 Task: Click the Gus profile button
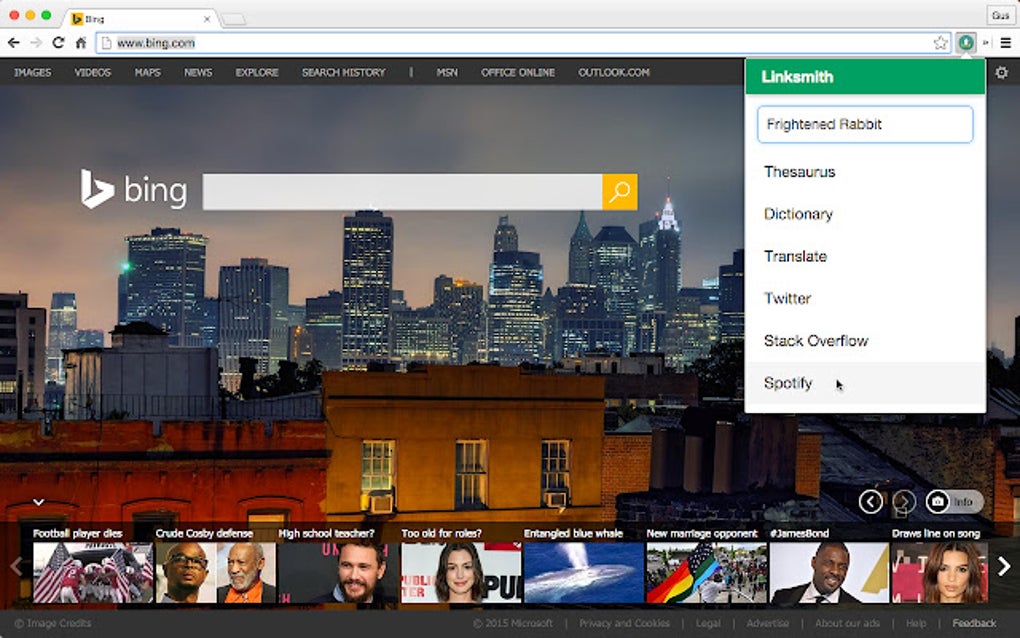1000,15
